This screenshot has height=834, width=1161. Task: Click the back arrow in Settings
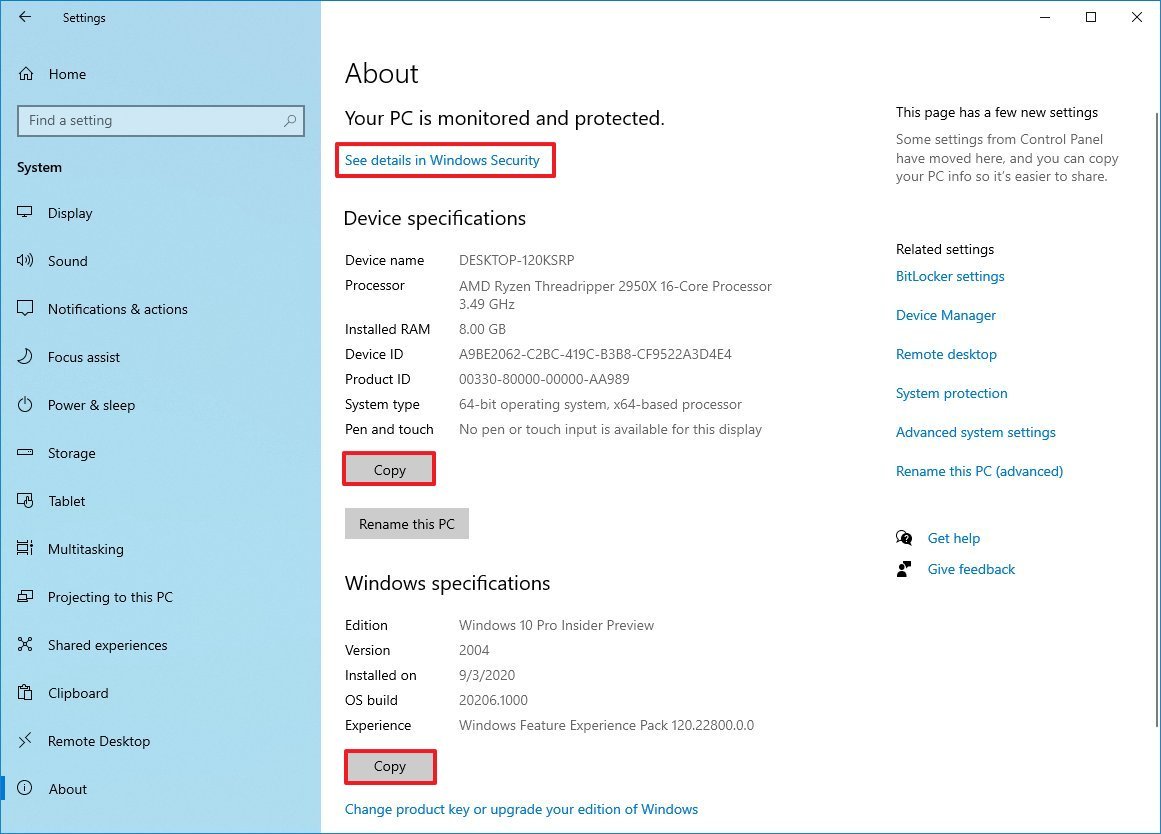coord(25,17)
